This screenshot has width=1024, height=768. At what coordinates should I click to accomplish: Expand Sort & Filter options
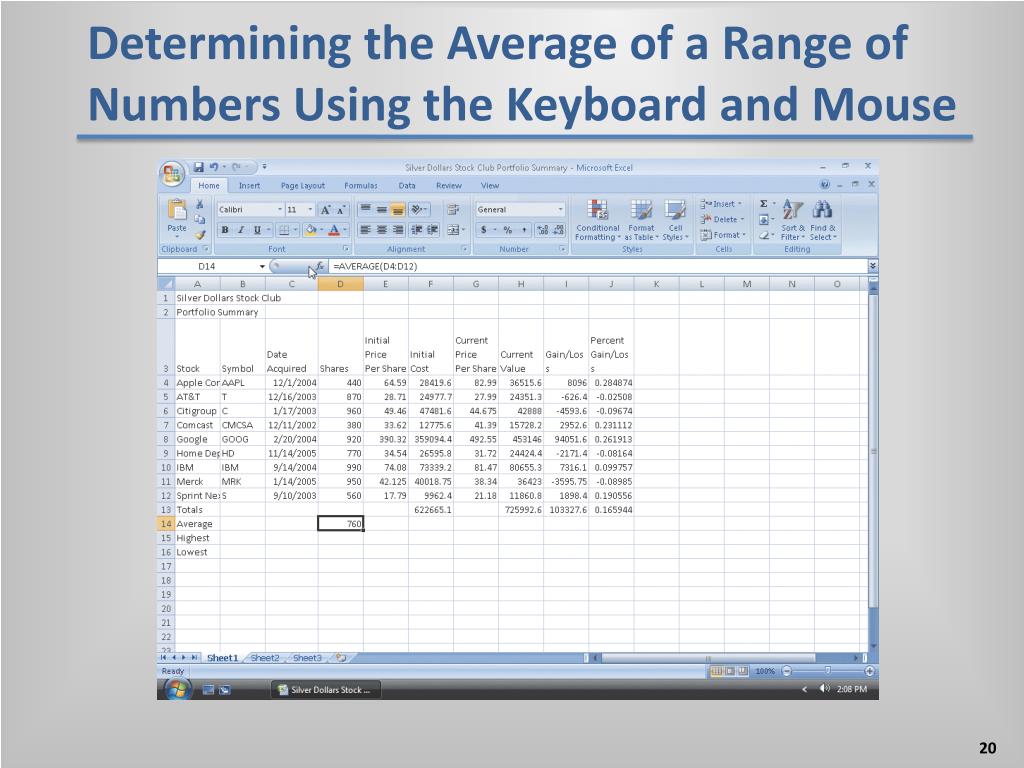(792, 220)
